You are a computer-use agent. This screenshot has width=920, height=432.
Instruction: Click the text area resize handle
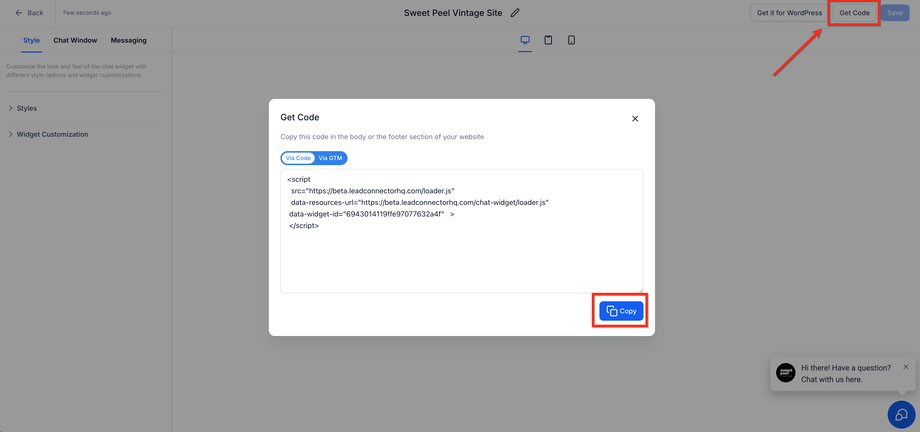pyautogui.click(x=640, y=290)
